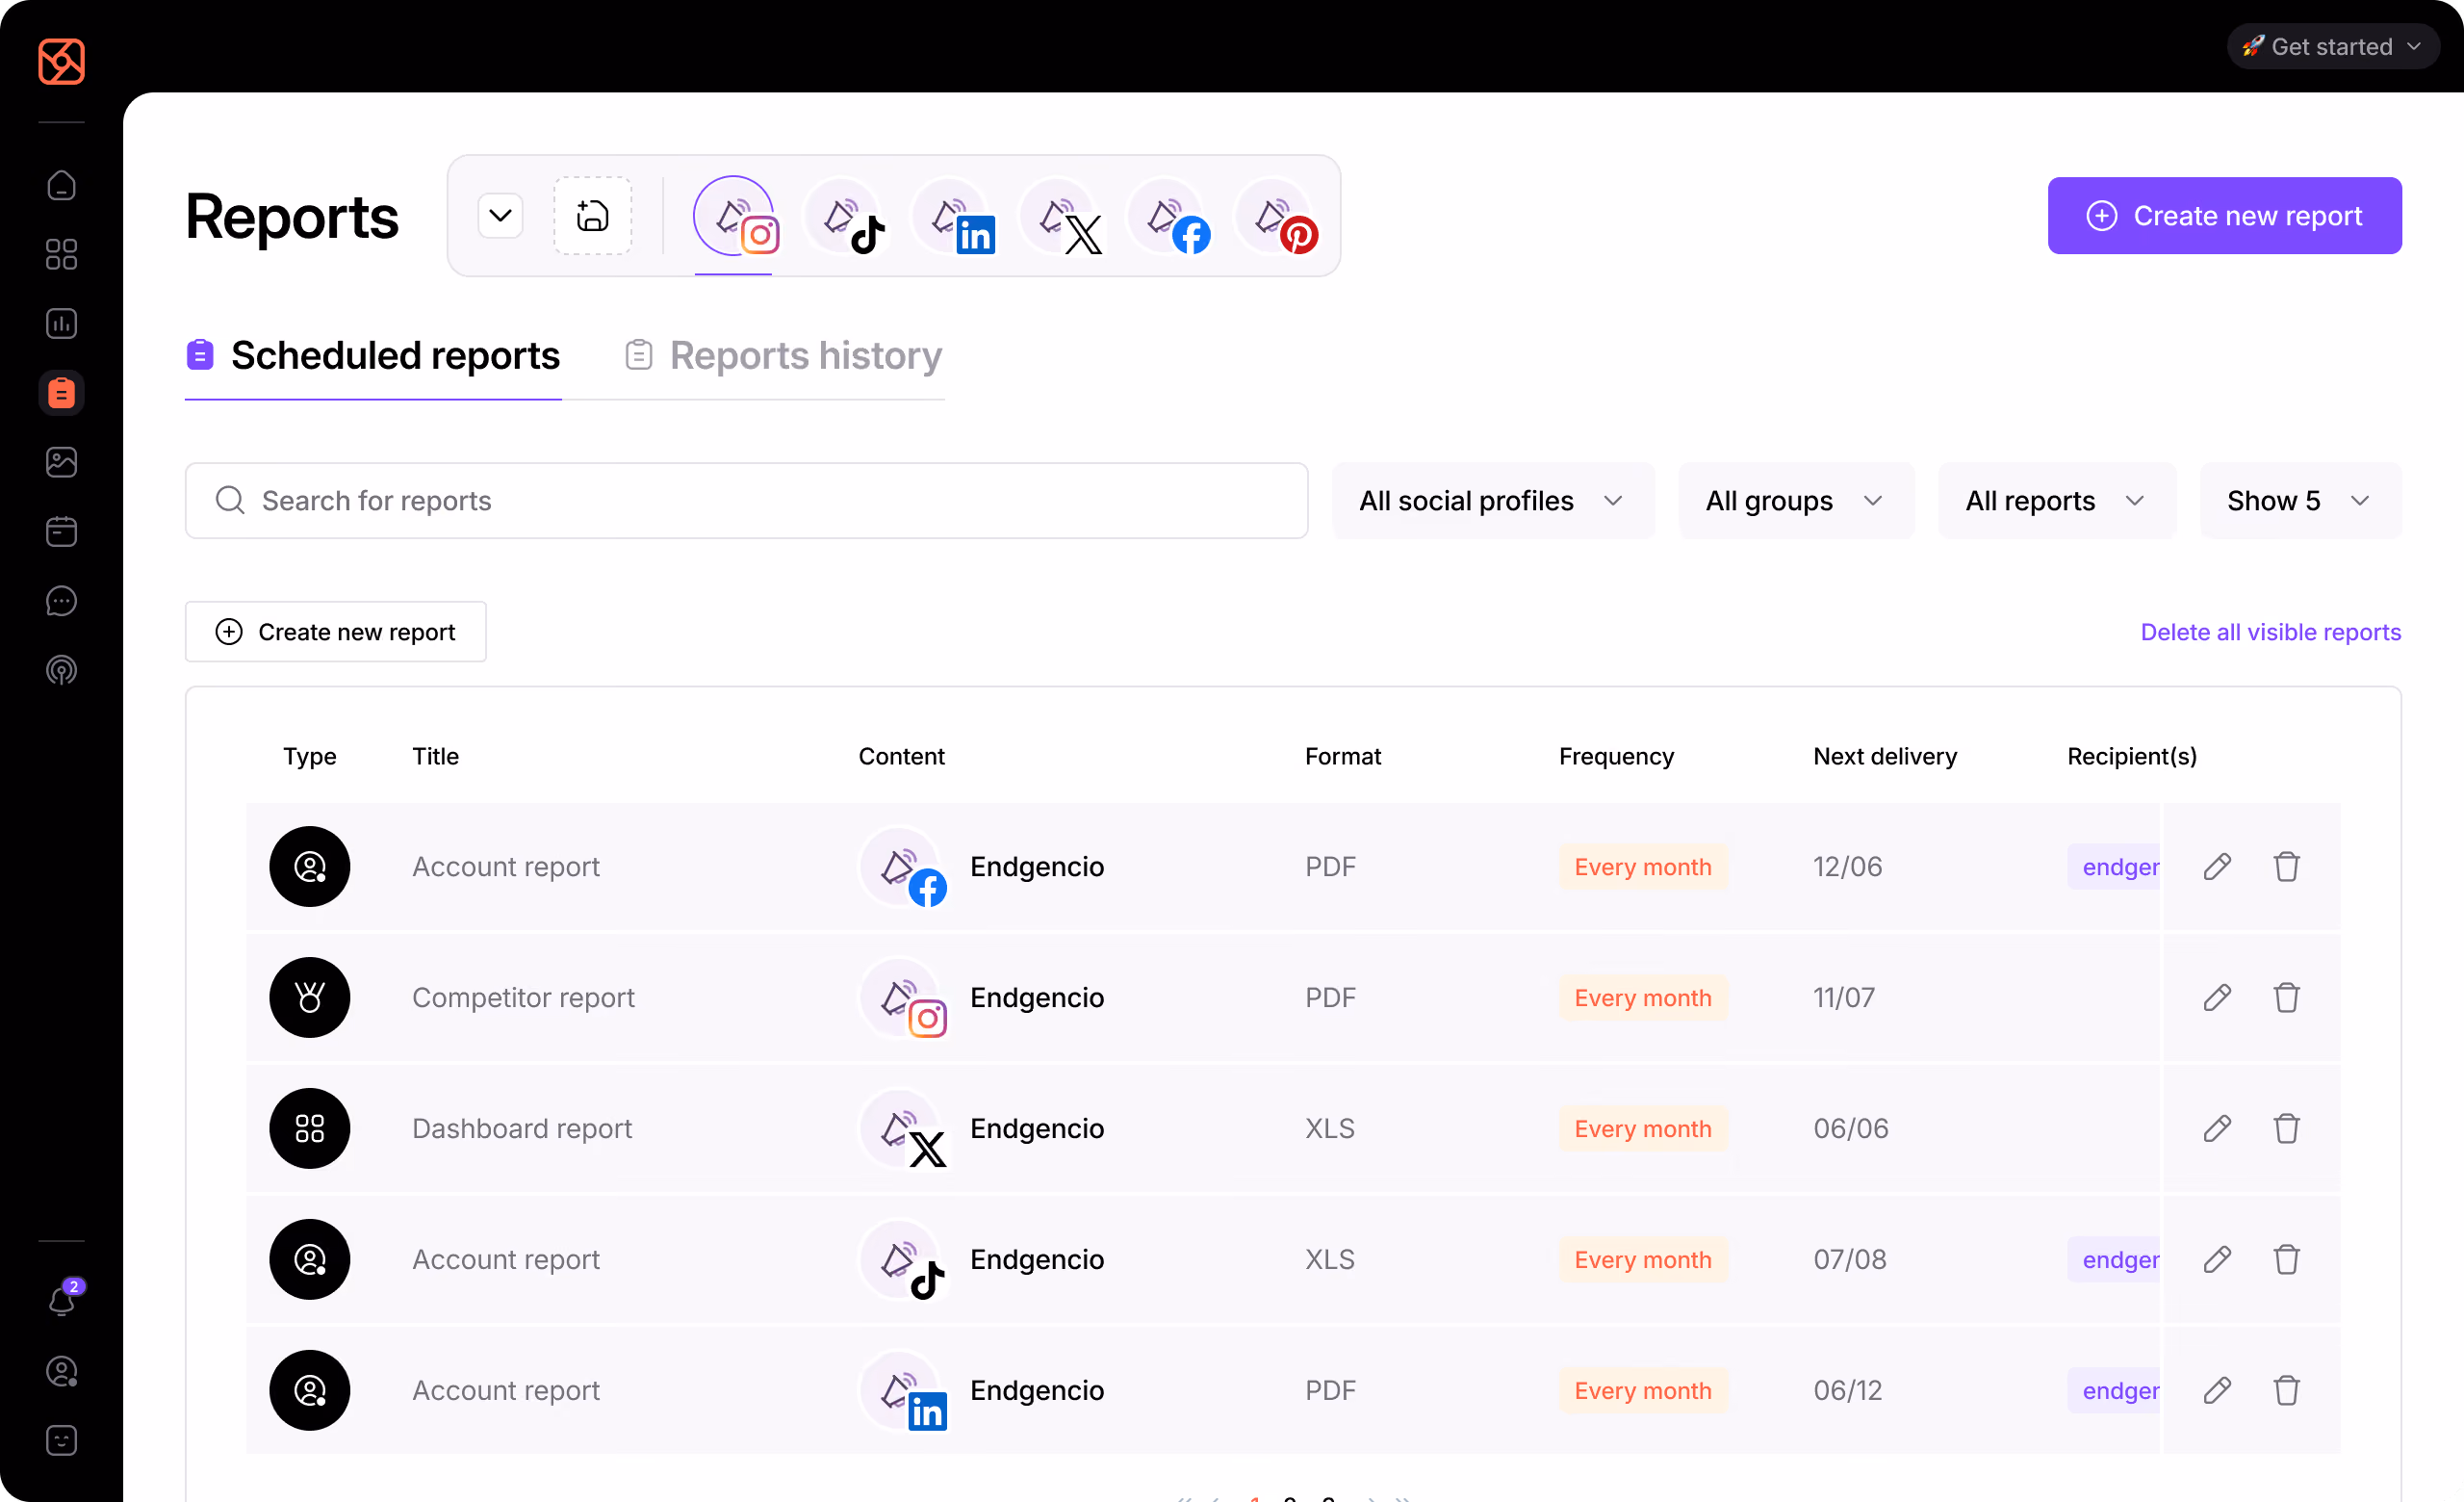
Task: Select the TikTok profile in the profile bar
Action: point(846,217)
